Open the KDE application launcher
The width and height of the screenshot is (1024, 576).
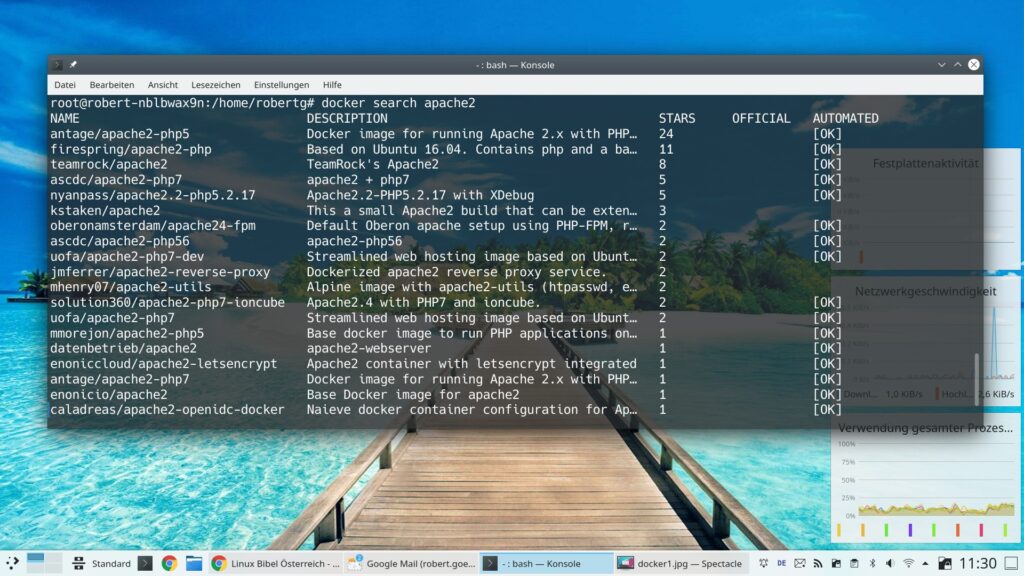12,563
